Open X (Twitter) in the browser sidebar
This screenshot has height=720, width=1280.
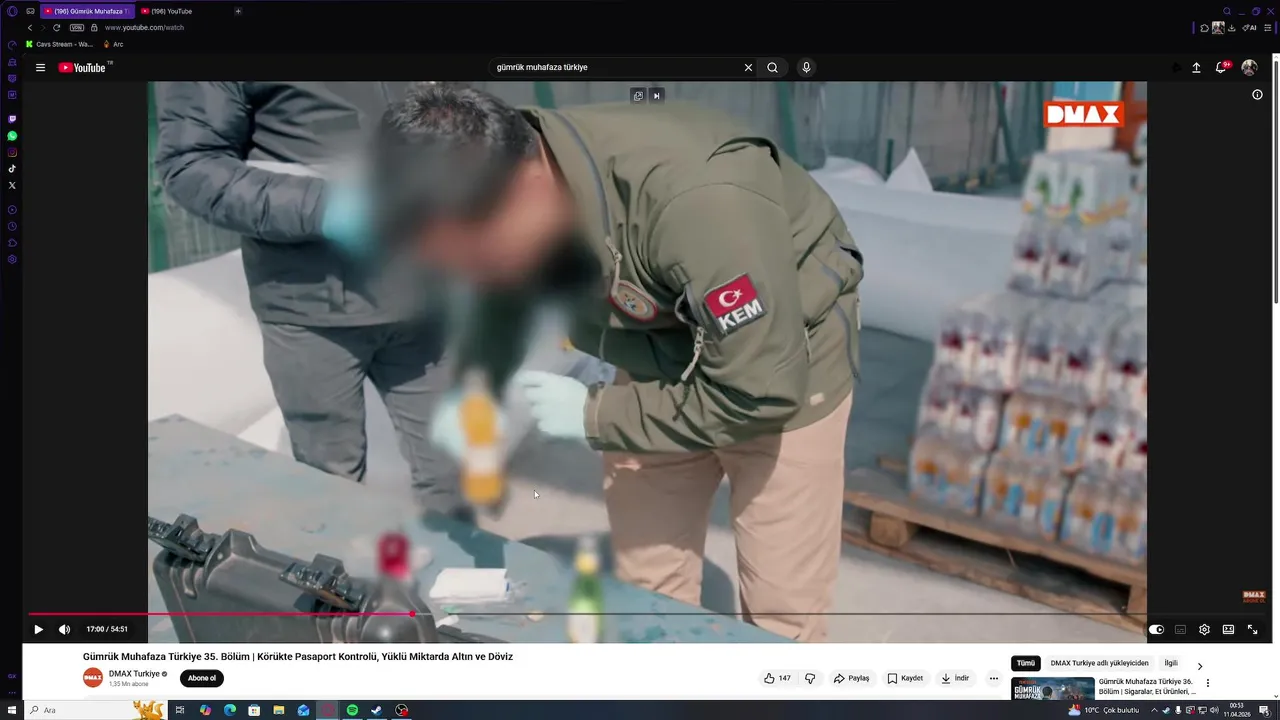coord(12,185)
